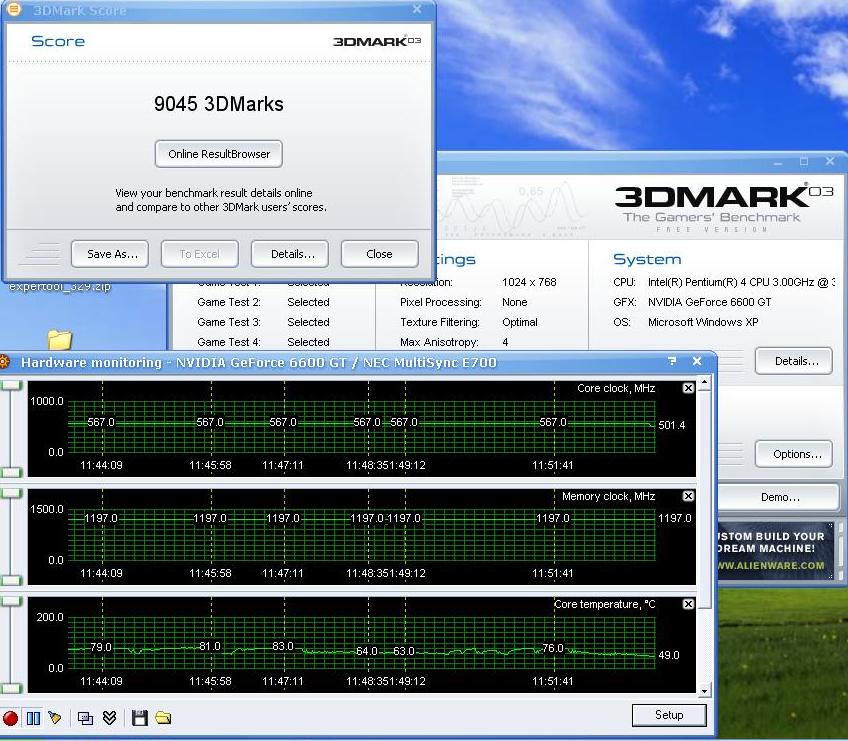Minimize the 3DMark03 main window
The image size is (848, 741).
point(778,162)
